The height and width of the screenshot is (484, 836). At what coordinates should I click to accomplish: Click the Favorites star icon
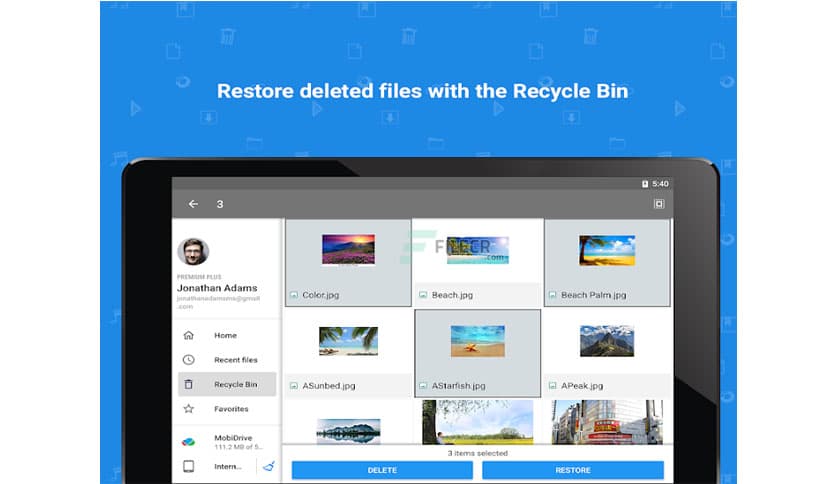click(189, 409)
